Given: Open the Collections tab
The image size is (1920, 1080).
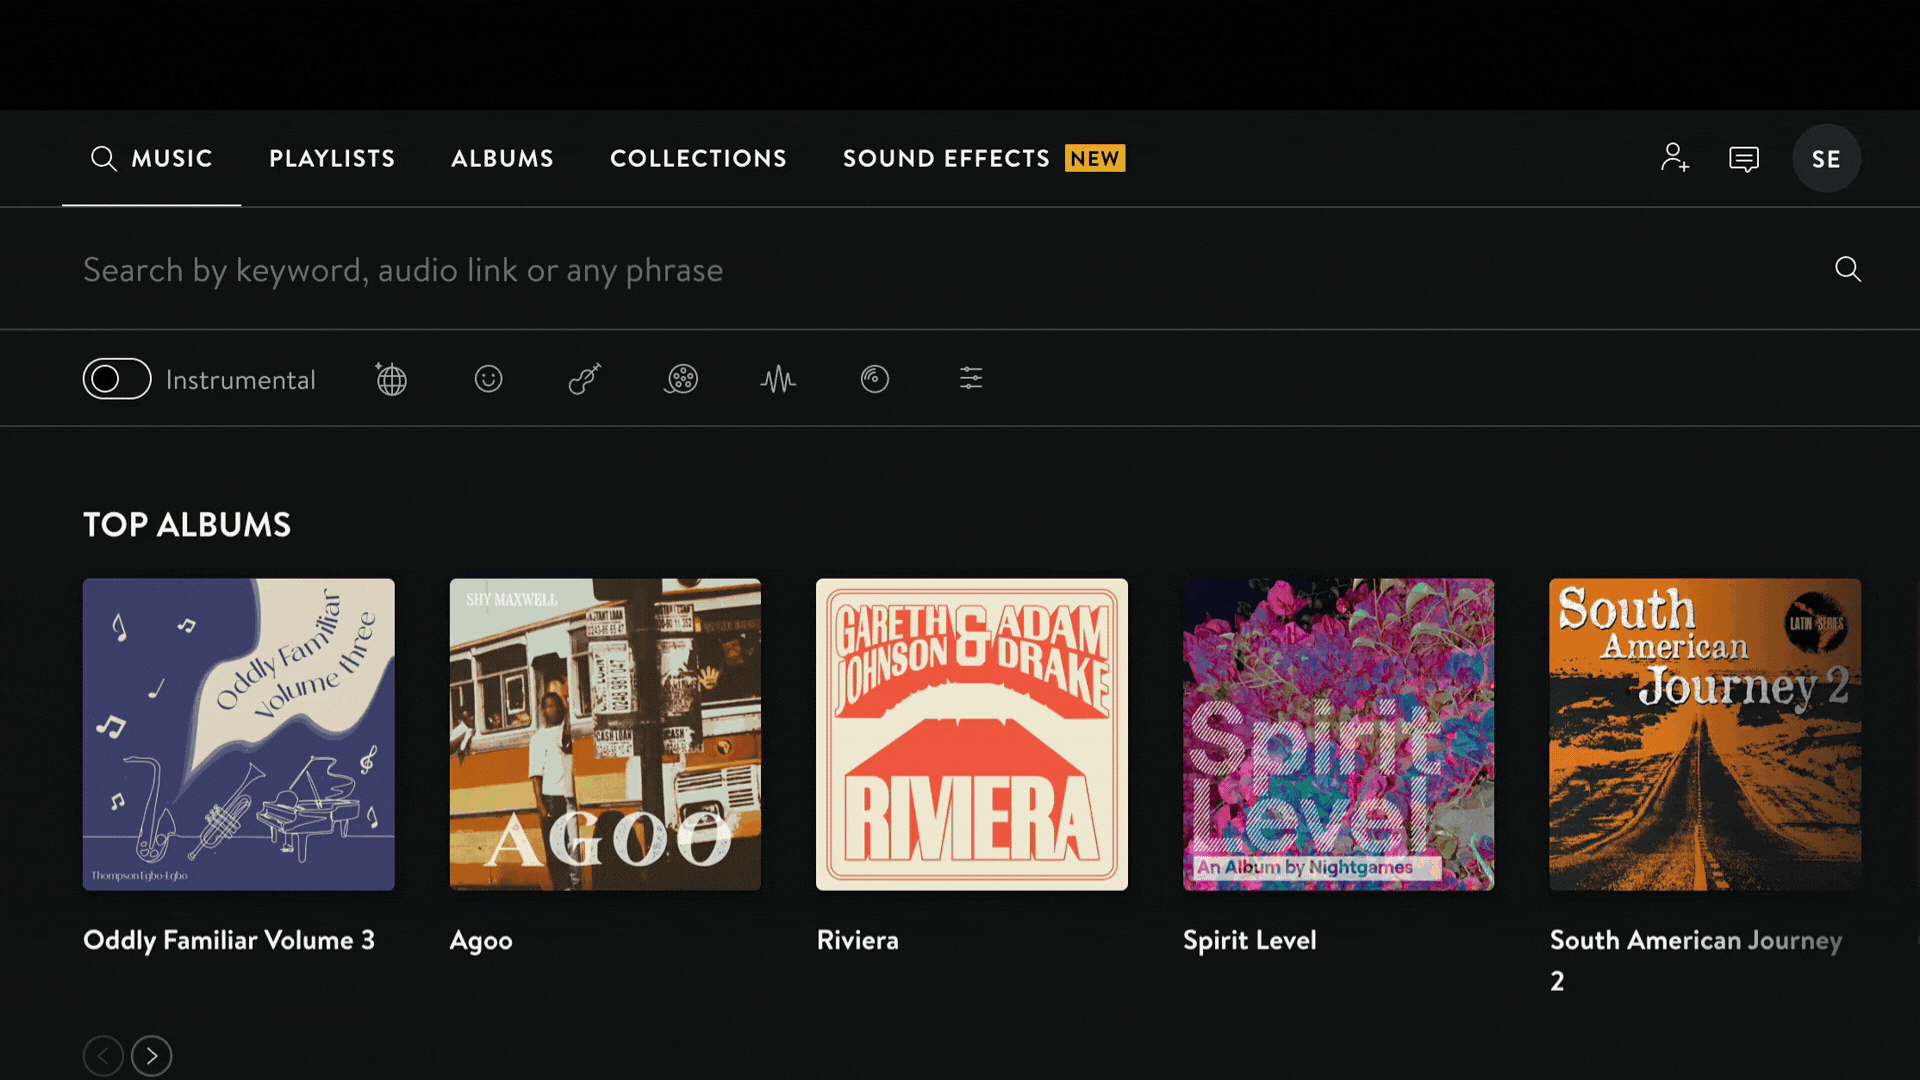Looking at the screenshot, I should point(698,158).
